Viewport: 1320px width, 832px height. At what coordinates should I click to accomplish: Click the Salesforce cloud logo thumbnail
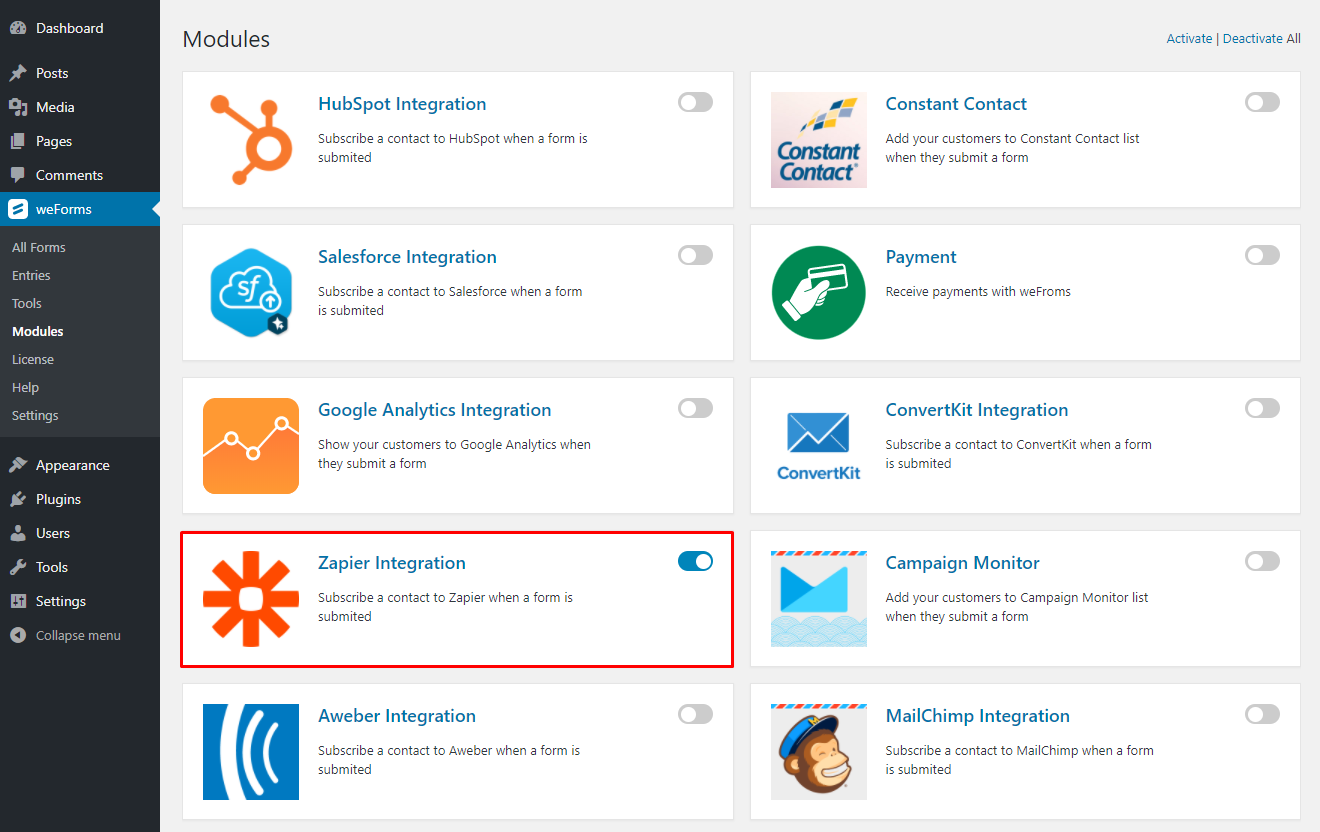[x=251, y=293]
